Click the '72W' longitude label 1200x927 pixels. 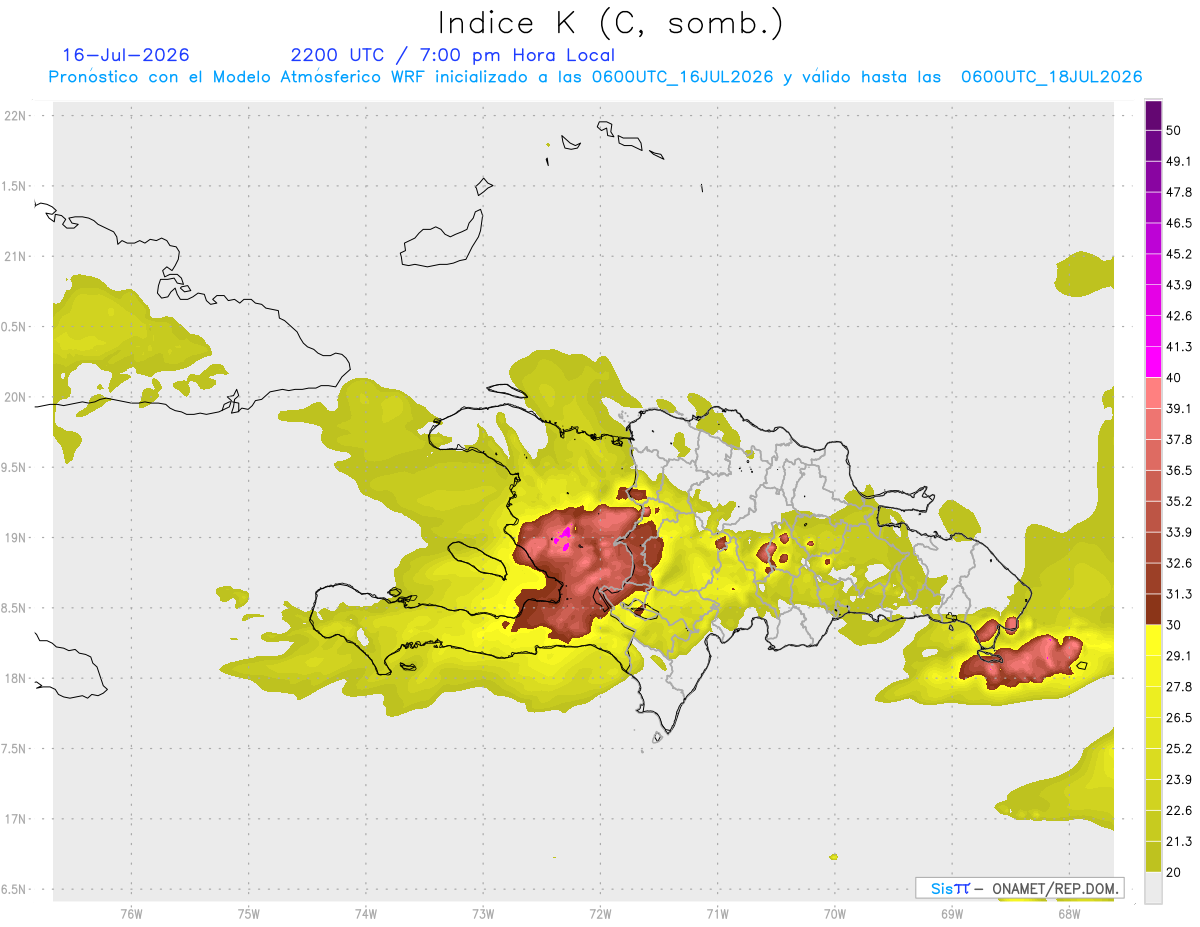(600, 914)
